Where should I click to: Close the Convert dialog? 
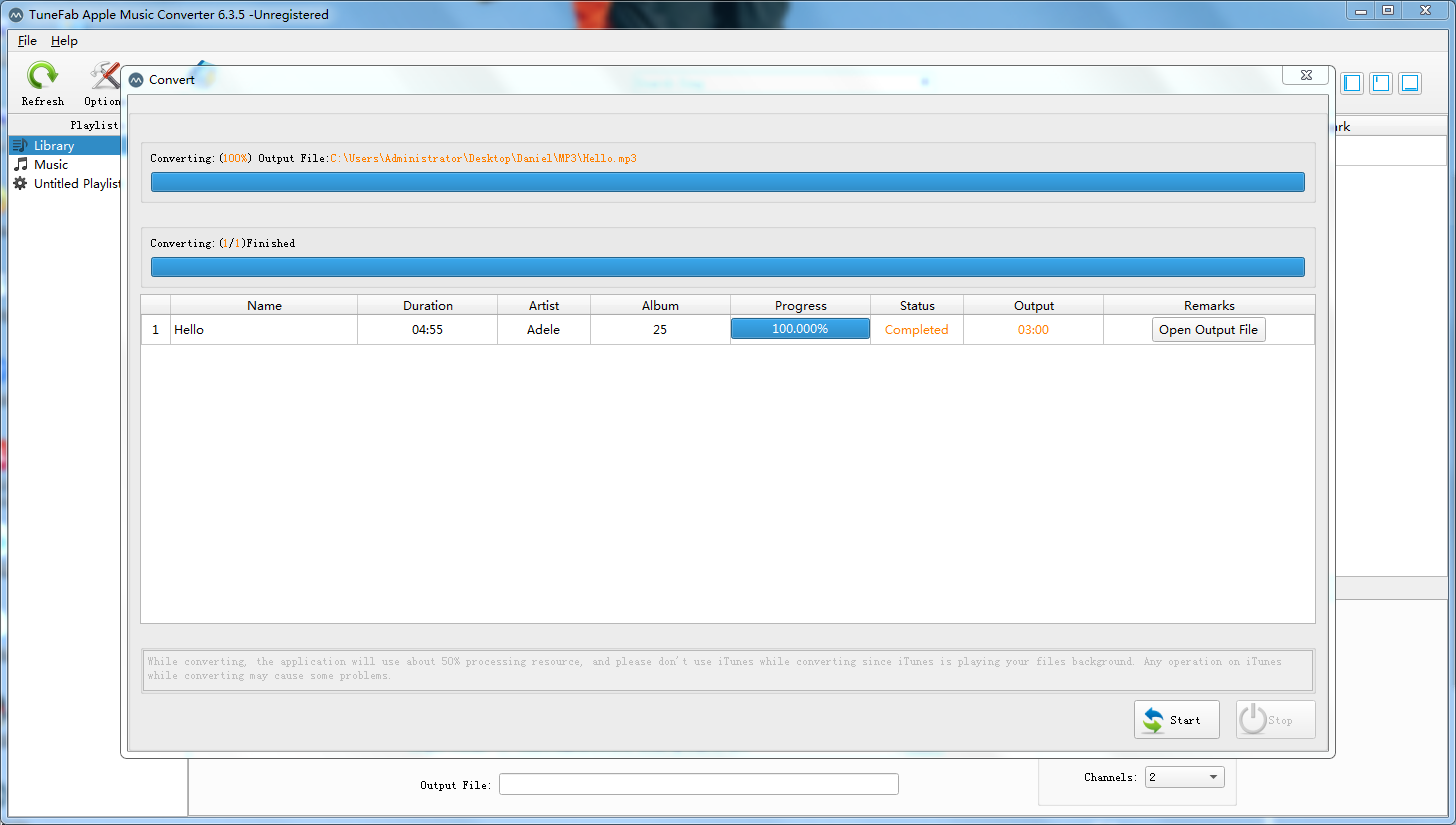click(1305, 76)
